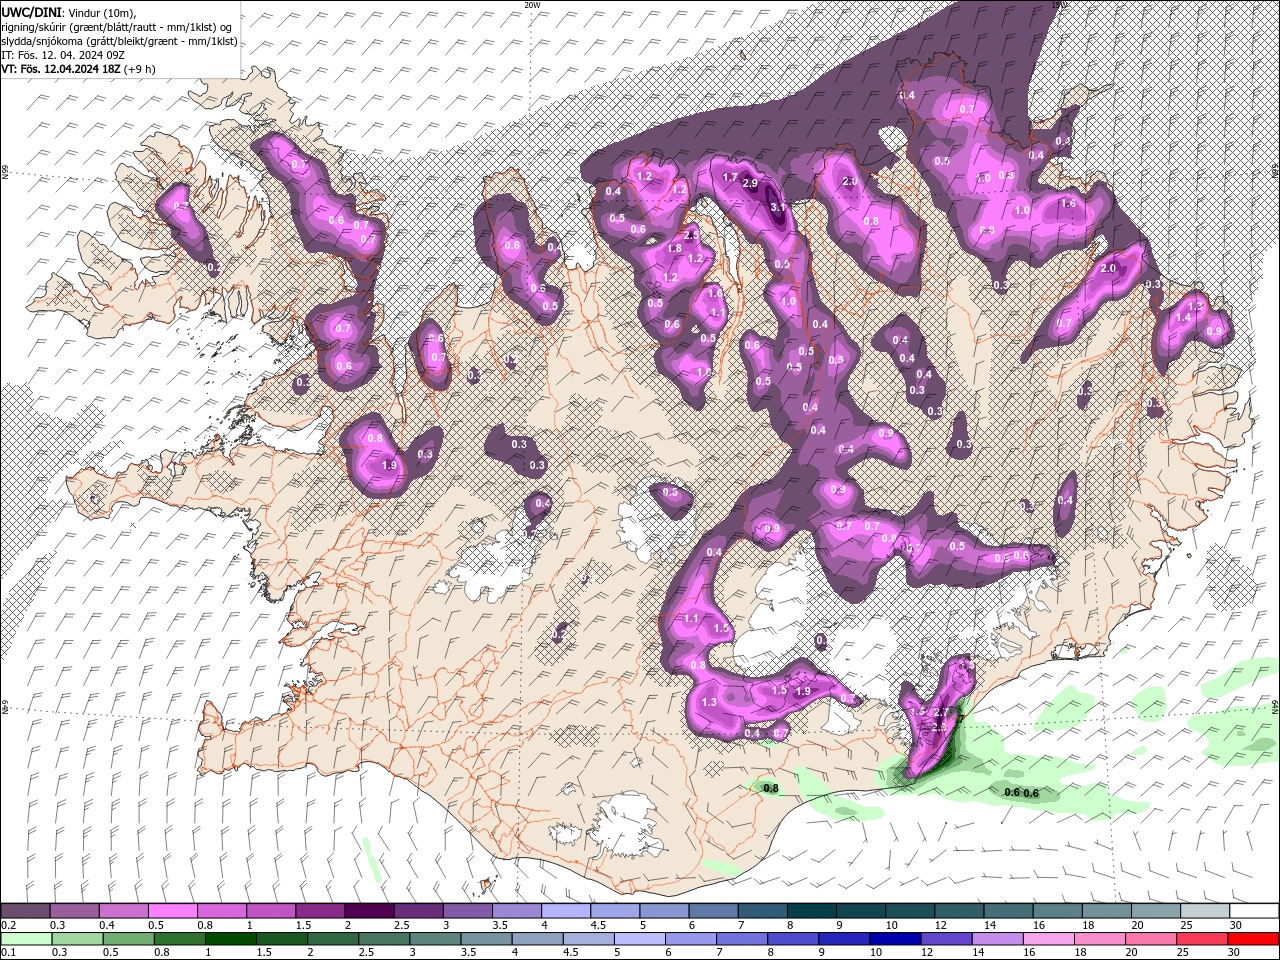Click the 1.7 snowfall value next to 2.9
The width and height of the screenshot is (1280, 960).
[x=730, y=178]
